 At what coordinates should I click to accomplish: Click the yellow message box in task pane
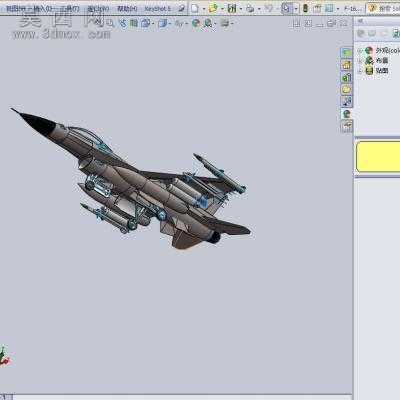pos(378,156)
